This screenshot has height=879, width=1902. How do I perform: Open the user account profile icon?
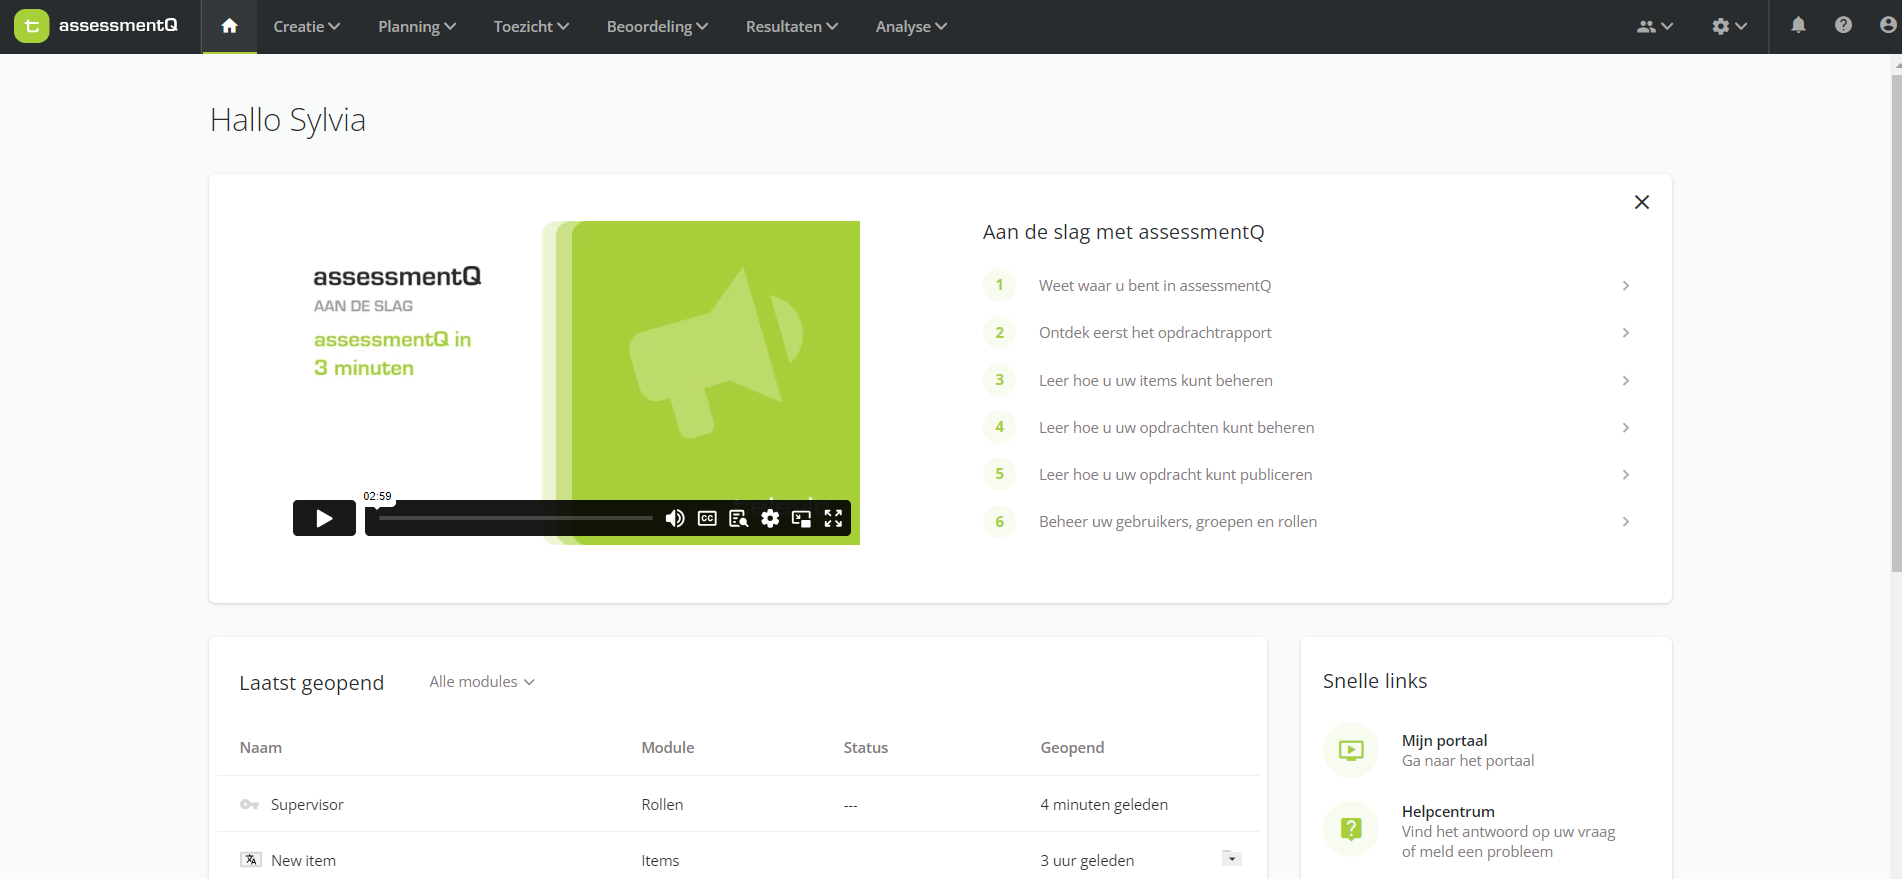click(1888, 26)
